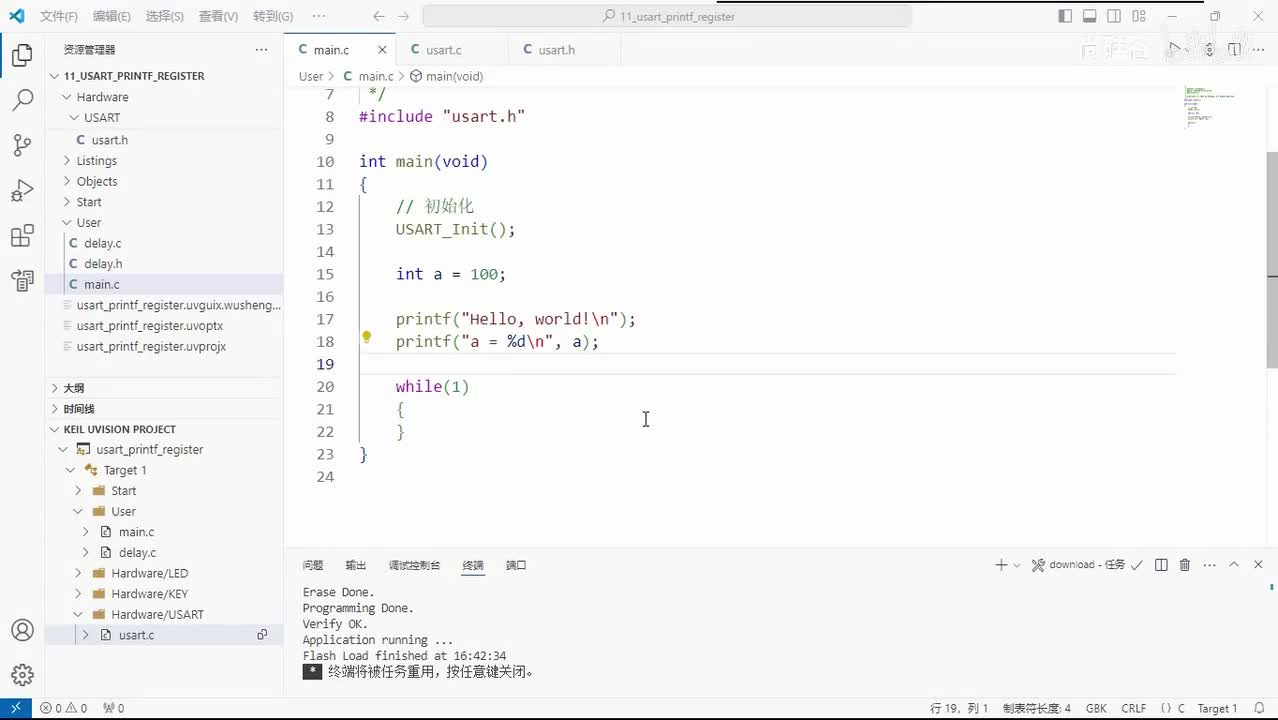The width and height of the screenshot is (1278, 720).
Task: Open the Extensions view
Action: click(x=22, y=236)
